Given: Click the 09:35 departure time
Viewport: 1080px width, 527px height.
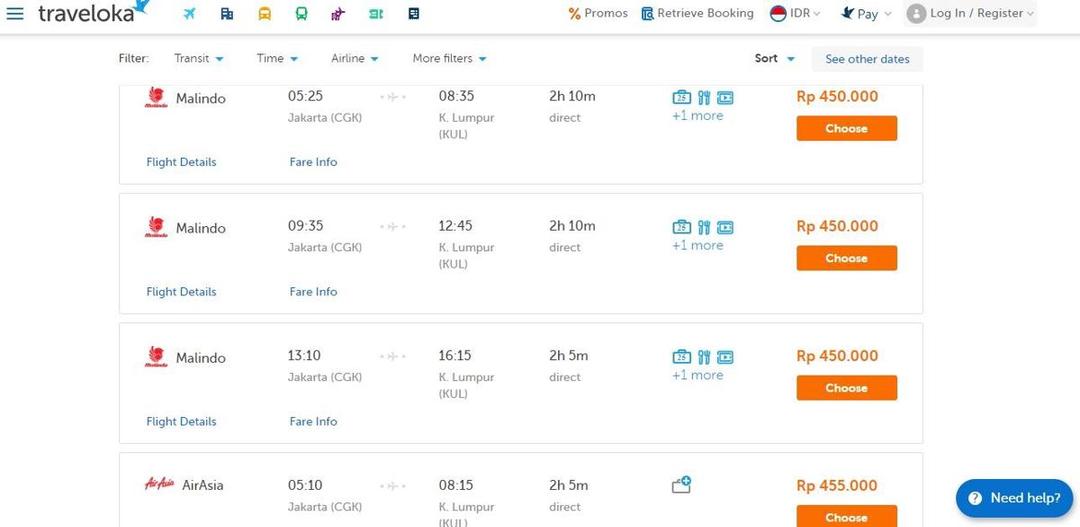Looking at the screenshot, I should (x=305, y=226).
